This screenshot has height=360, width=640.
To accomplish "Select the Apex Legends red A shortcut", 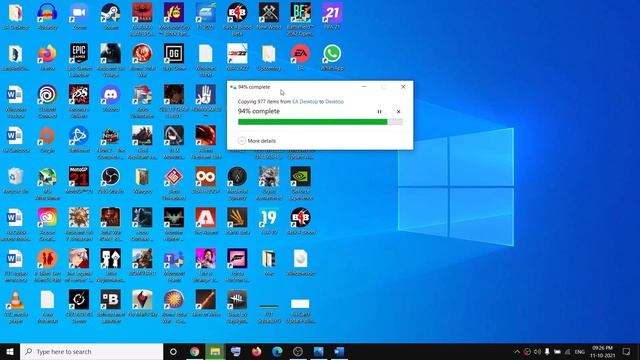I will (x=206, y=221).
